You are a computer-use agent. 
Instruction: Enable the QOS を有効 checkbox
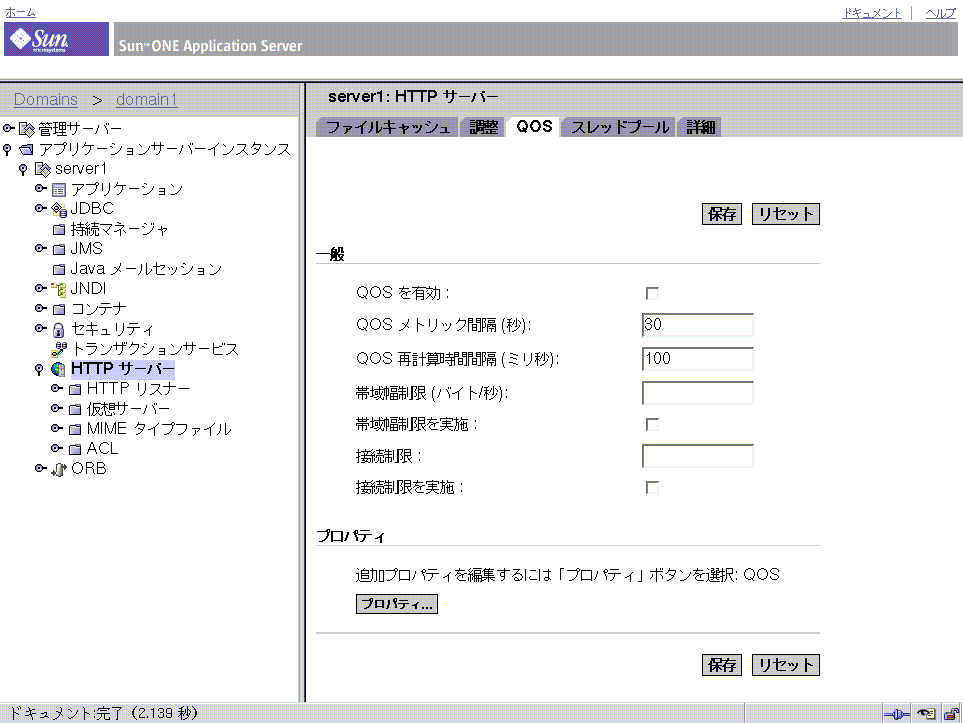(x=652, y=294)
